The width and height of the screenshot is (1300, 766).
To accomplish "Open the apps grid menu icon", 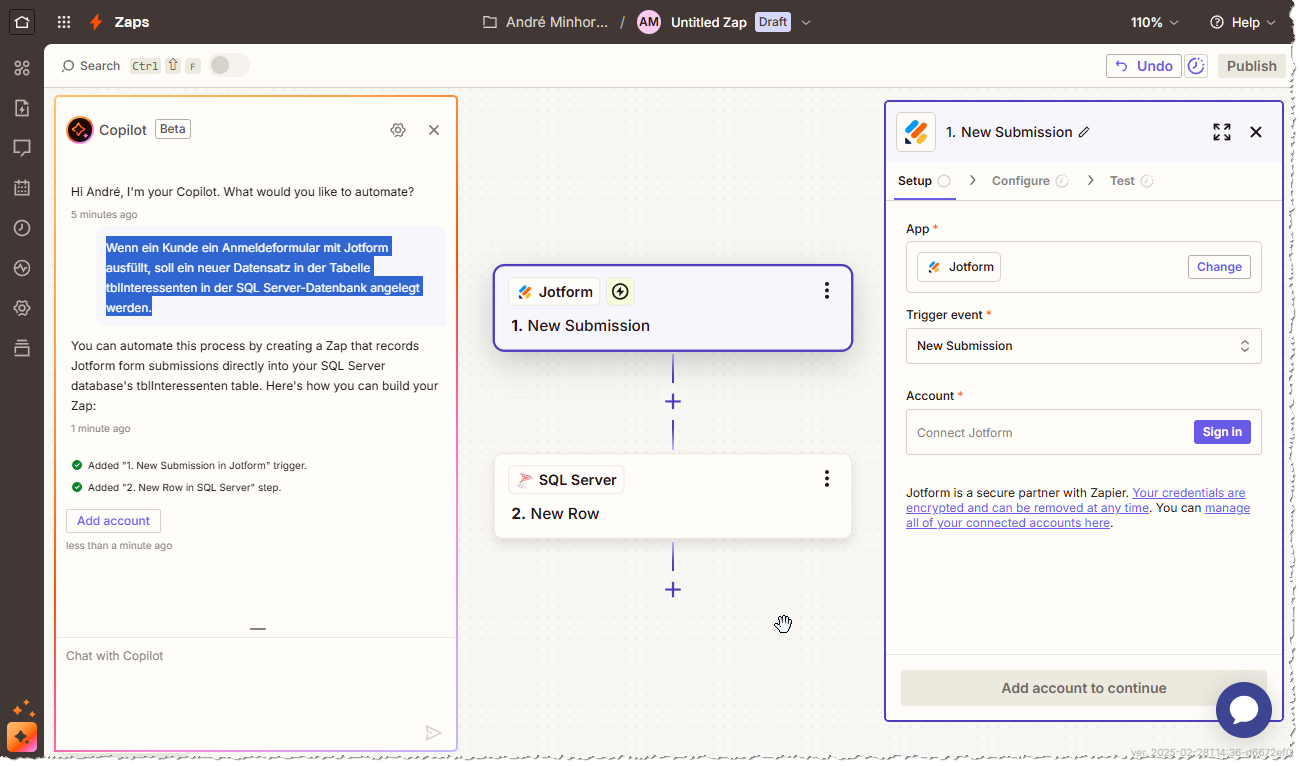I will [64, 22].
